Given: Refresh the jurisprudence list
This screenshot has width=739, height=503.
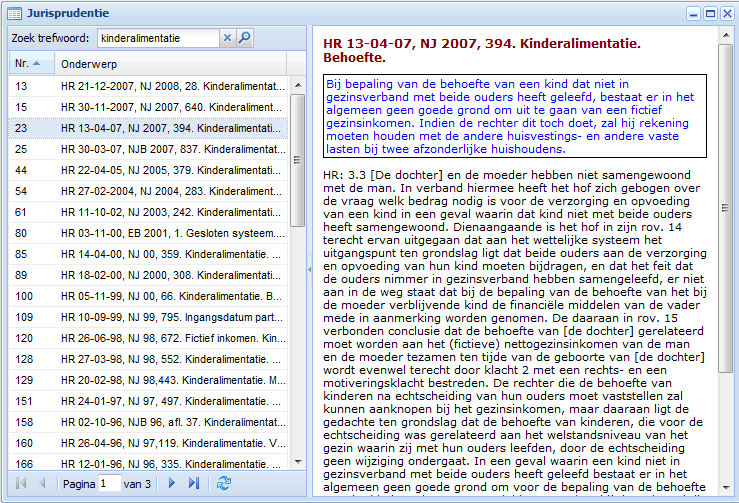Looking at the screenshot, I should click(224, 483).
